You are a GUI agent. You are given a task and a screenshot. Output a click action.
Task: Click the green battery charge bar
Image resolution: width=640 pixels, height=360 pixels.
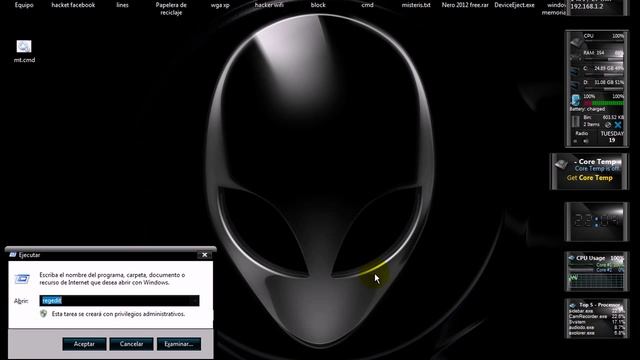pos(607,103)
